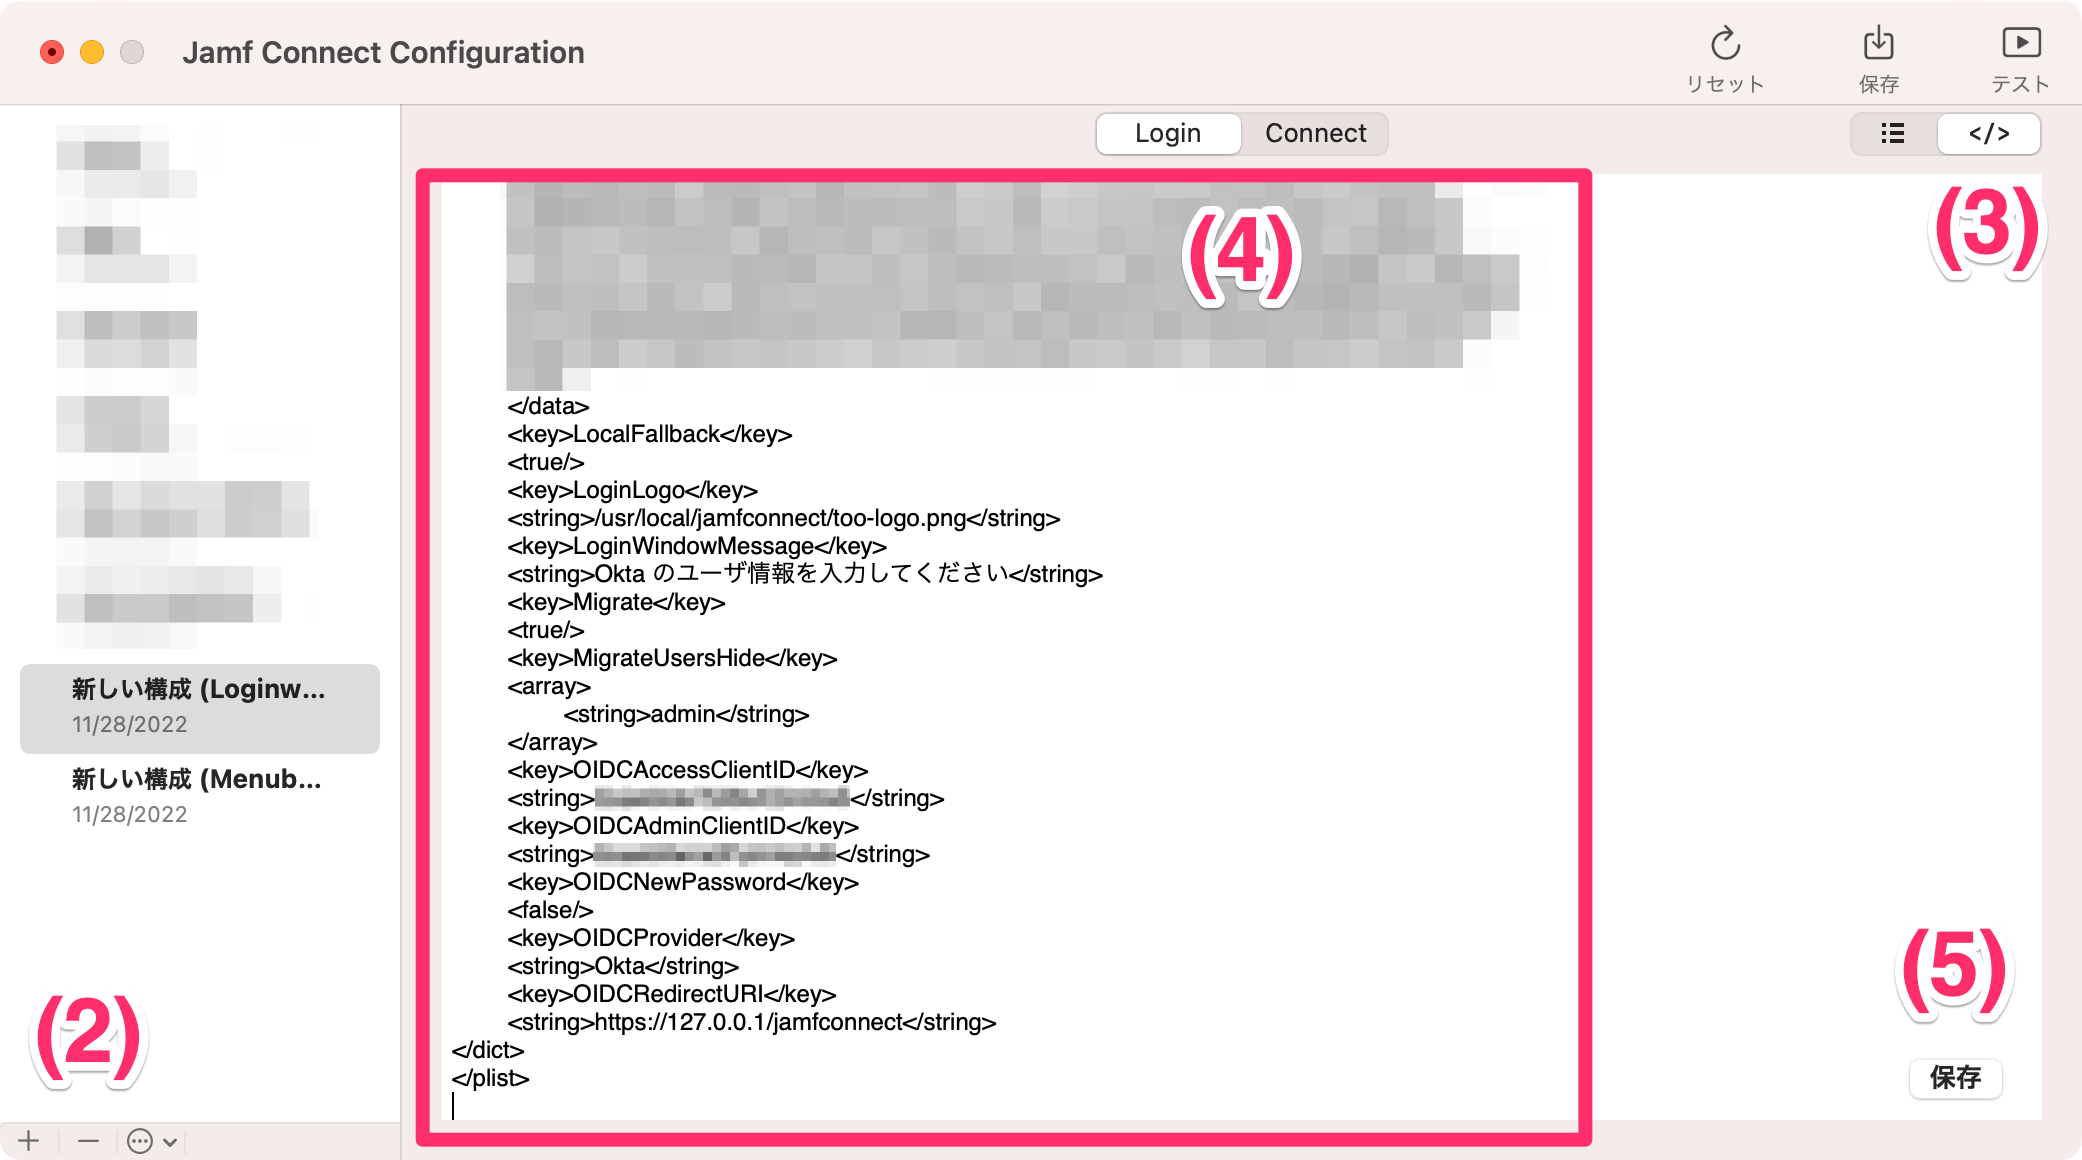This screenshot has width=2082, height=1160.
Task: Click the Okta provider string value
Action: (x=623, y=966)
